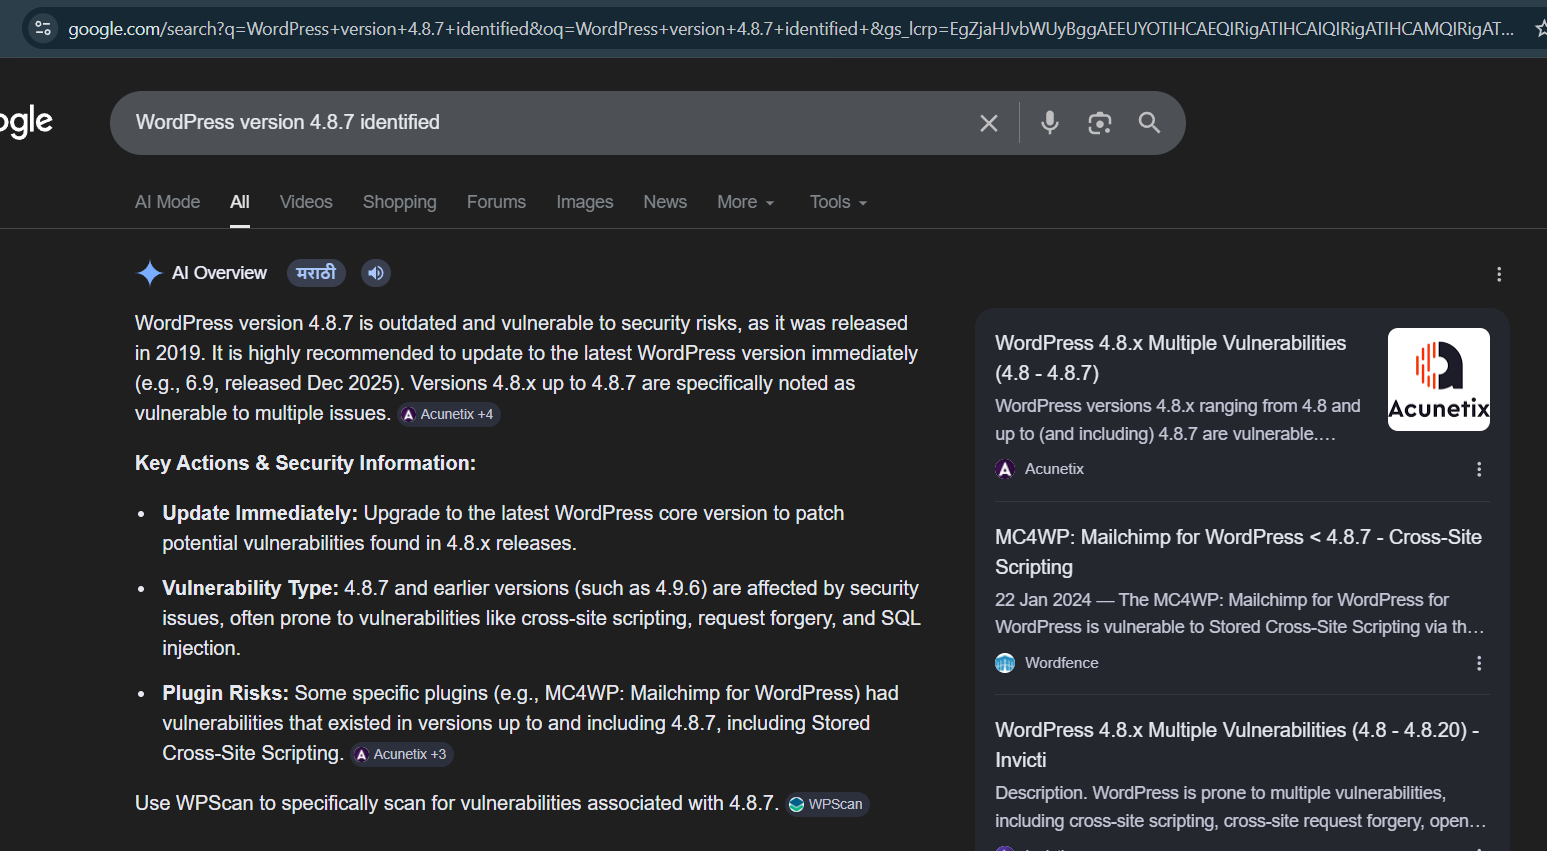The height and width of the screenshot is (851, 1547).
Task: Click the मराठी translation chip
Action: [316, 272]
